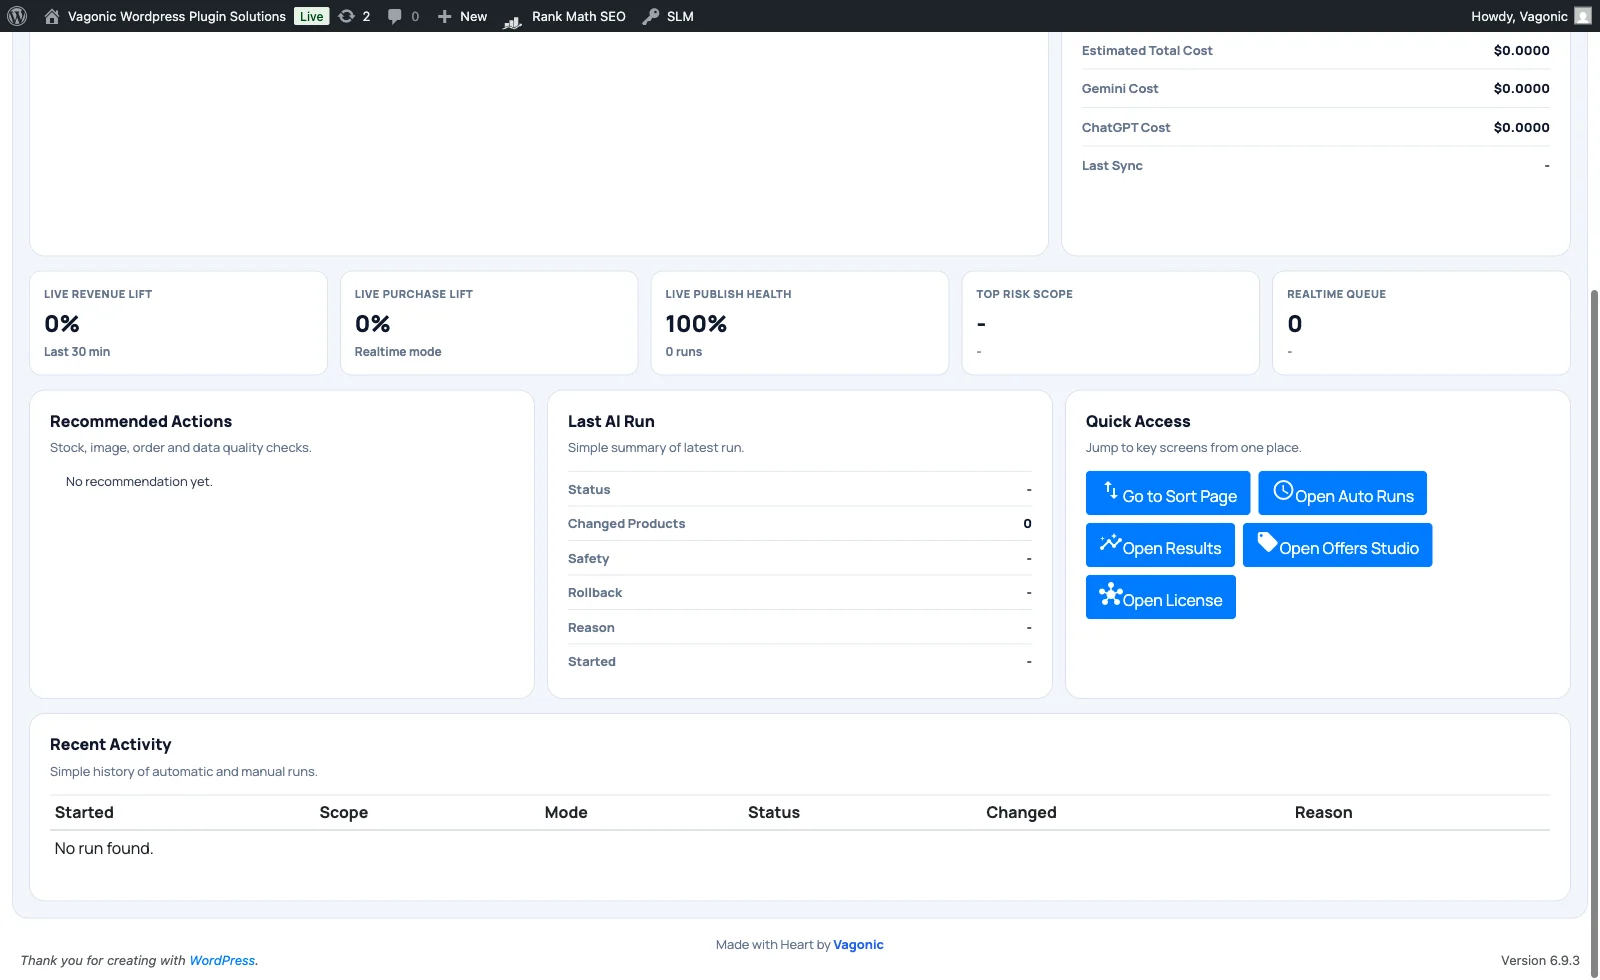Viewport: 1600px width, 980px height.
Task: Click the network icon on Open License
Action: 1110,594
